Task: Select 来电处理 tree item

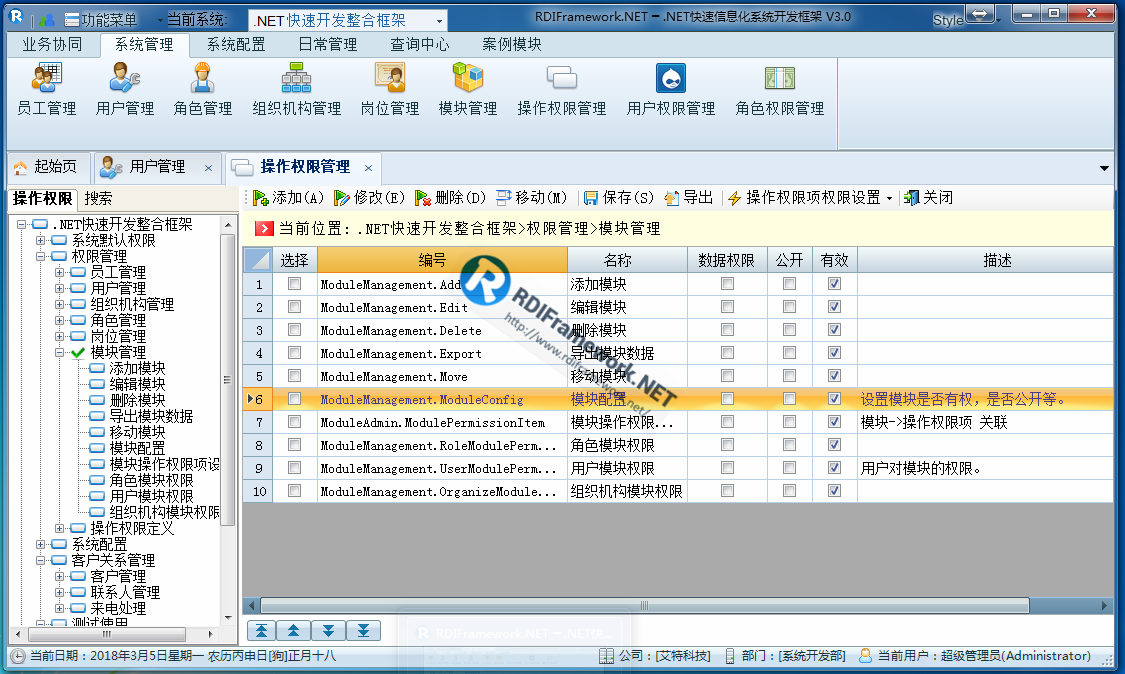Action: coord(118,608)
